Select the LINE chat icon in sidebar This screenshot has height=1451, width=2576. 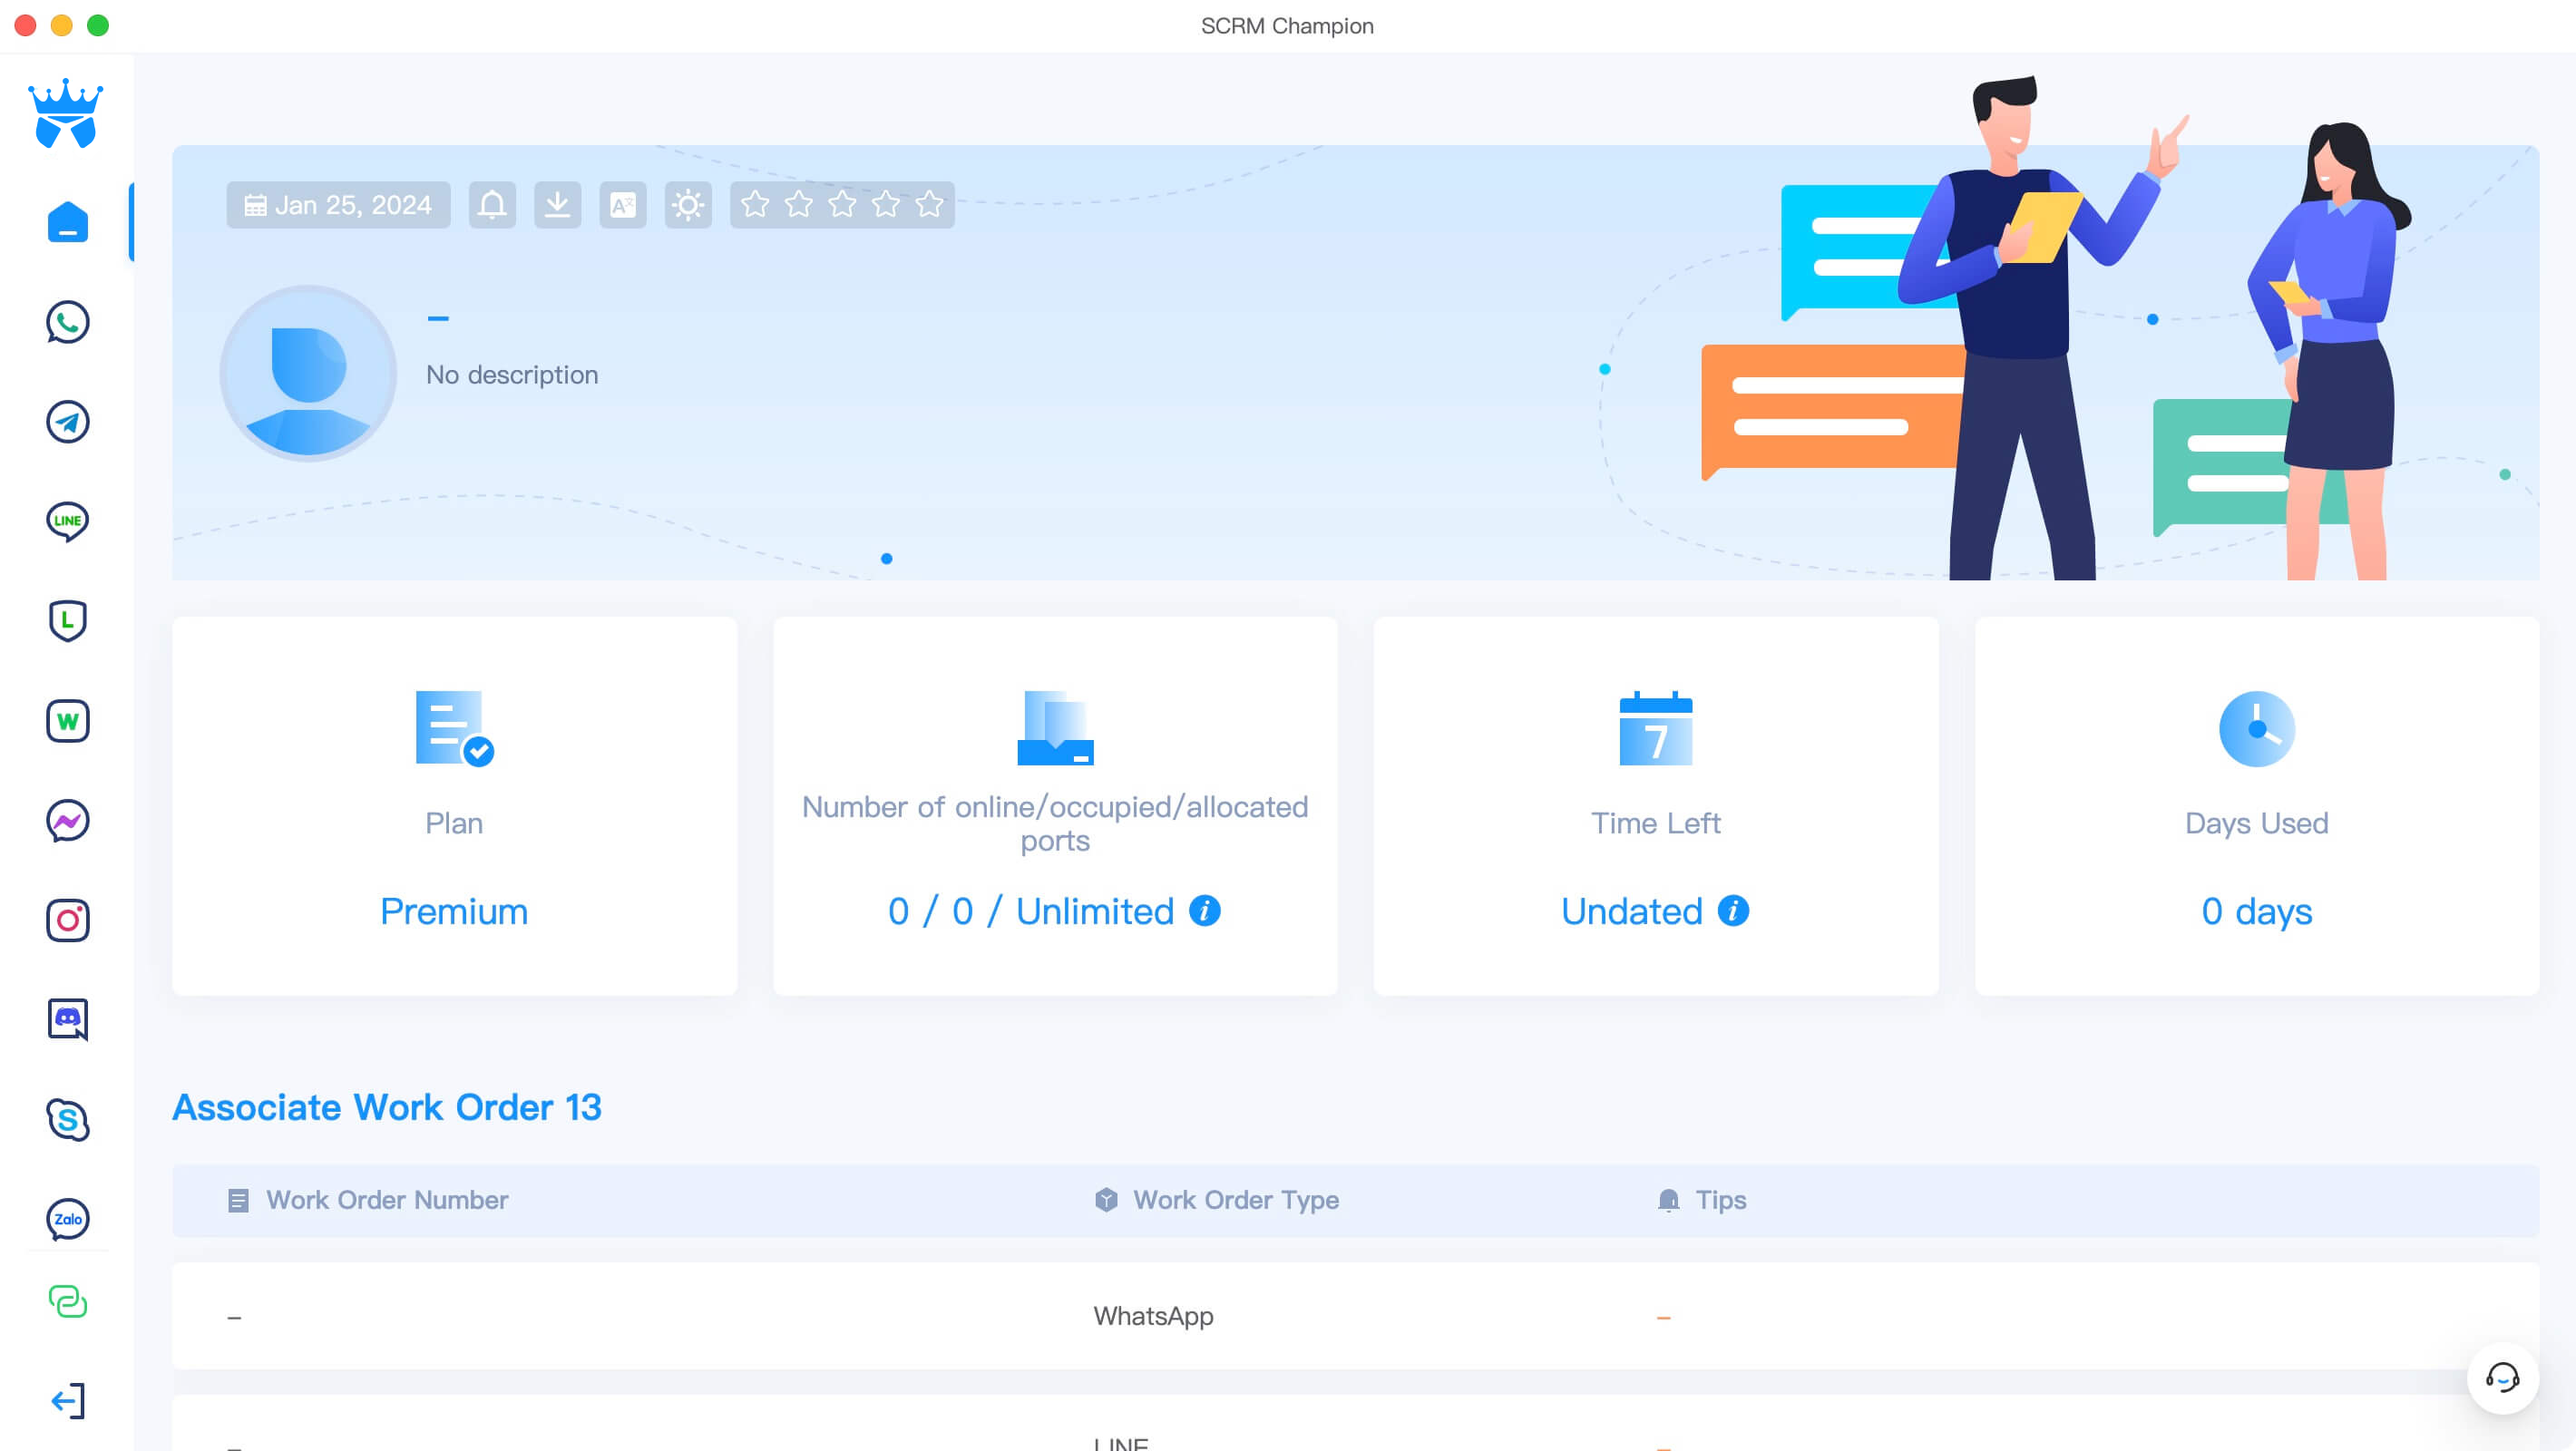click(67, 521)
